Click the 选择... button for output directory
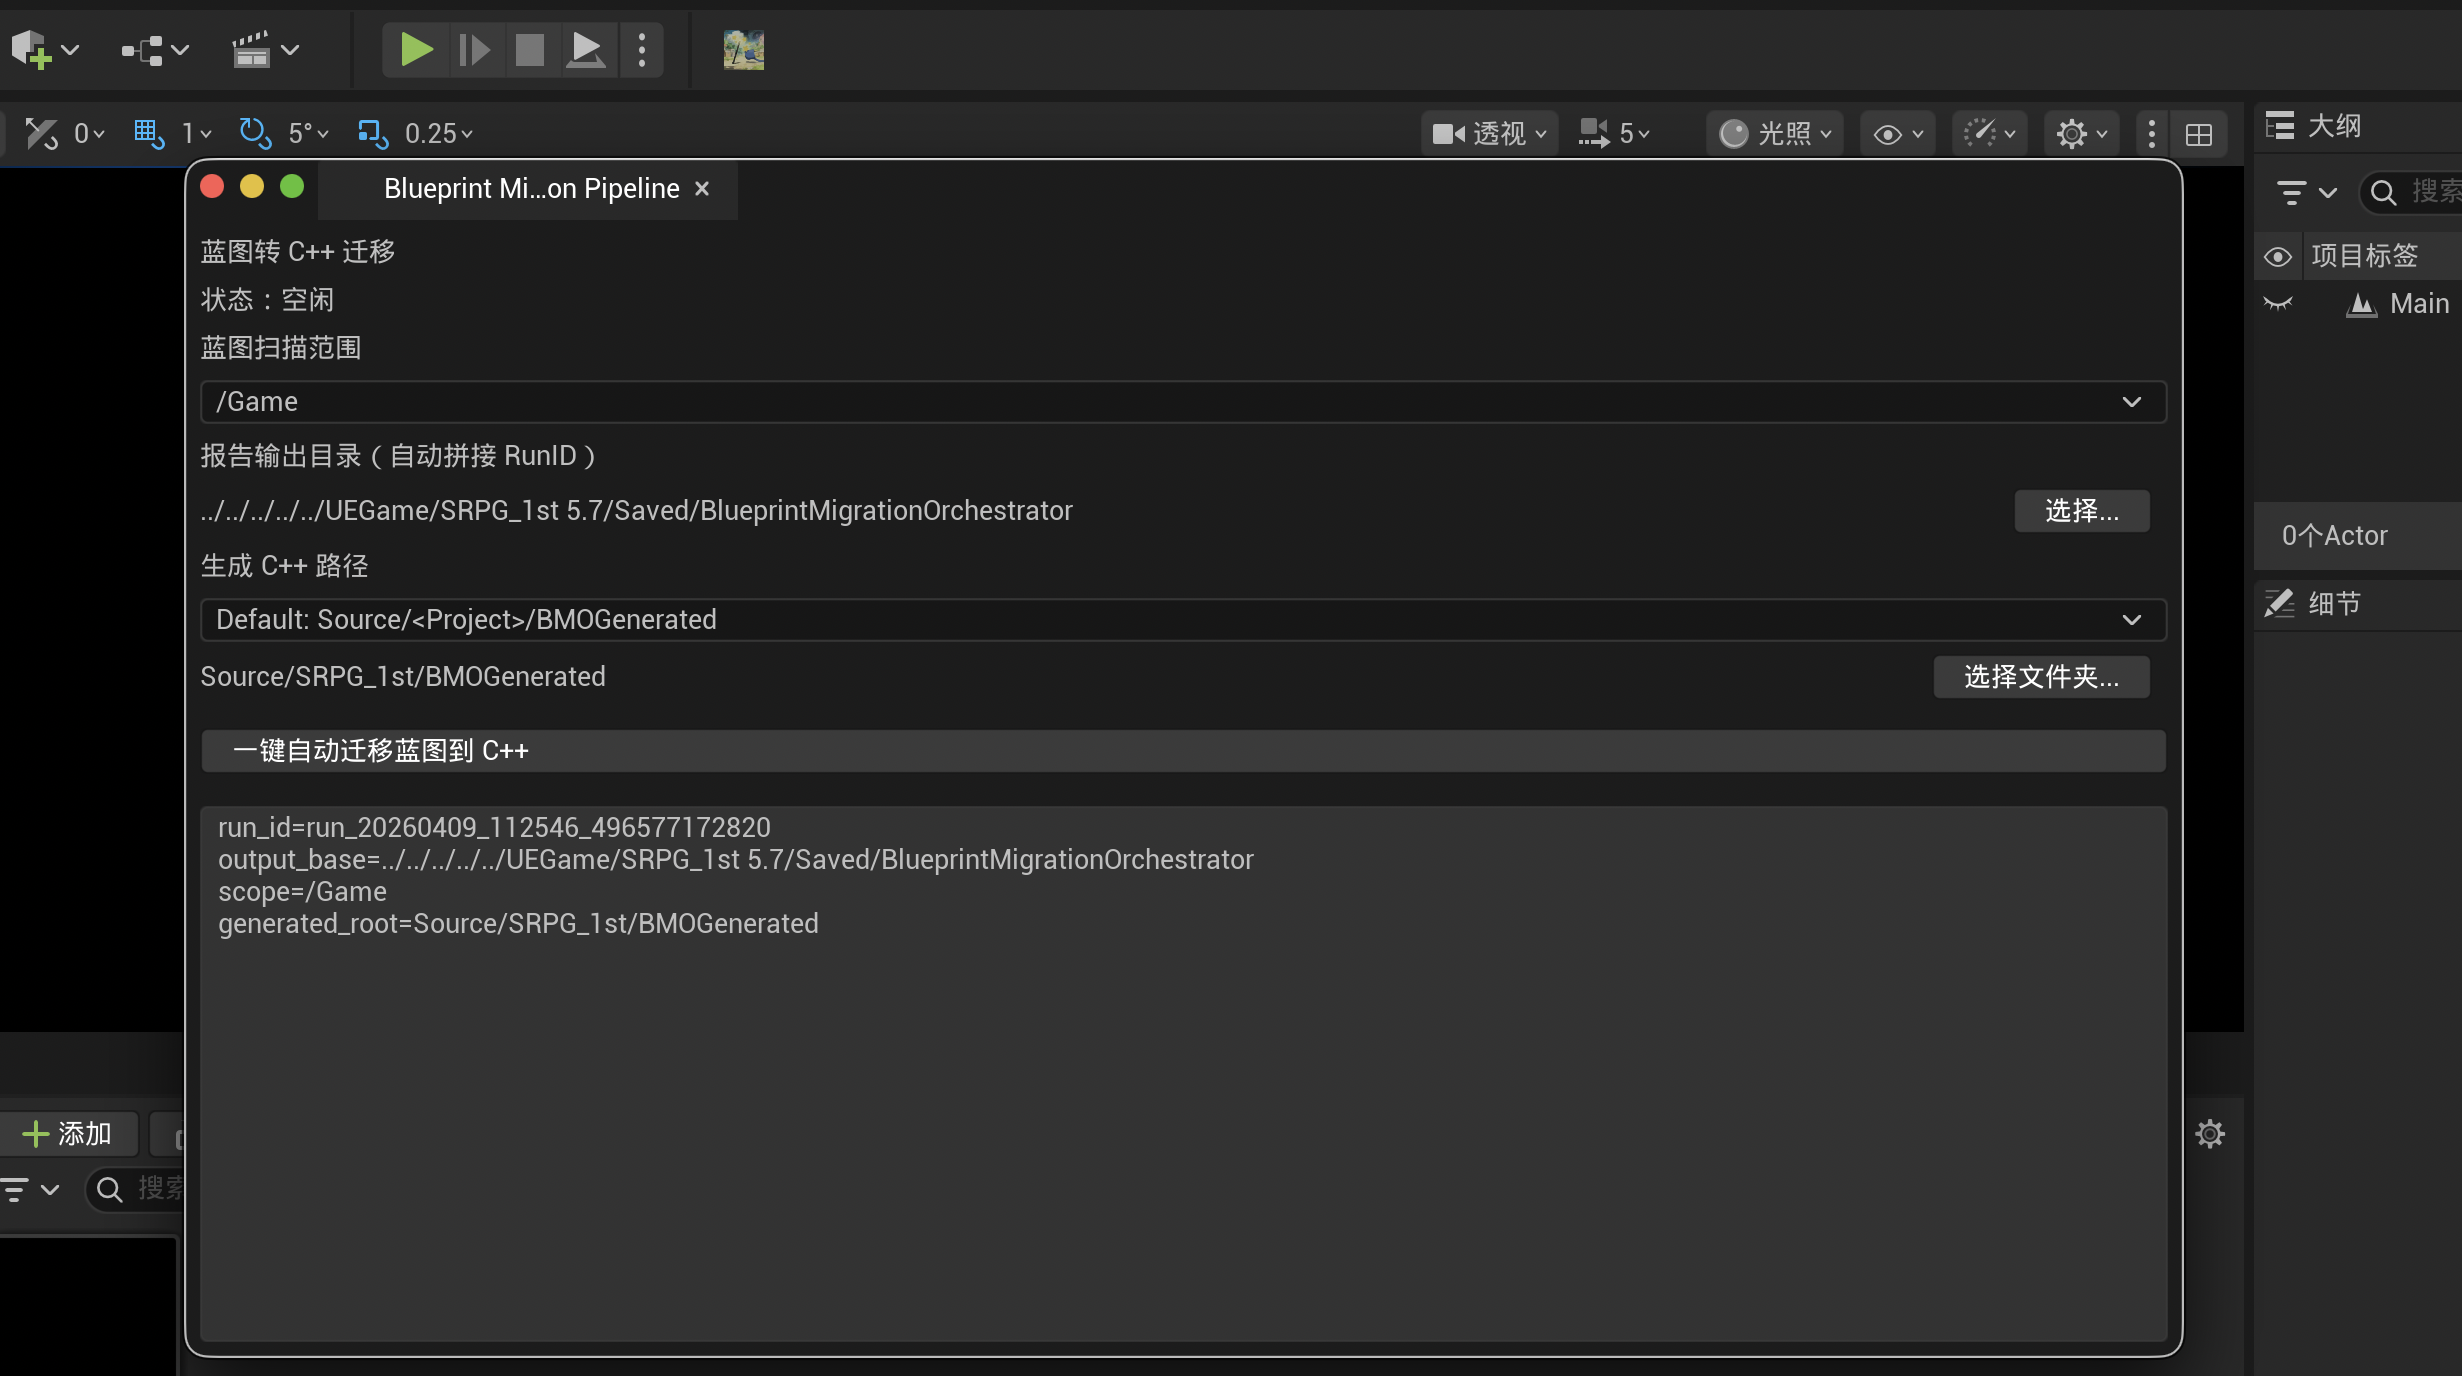2462x1376 pixels. (2082, 511)
